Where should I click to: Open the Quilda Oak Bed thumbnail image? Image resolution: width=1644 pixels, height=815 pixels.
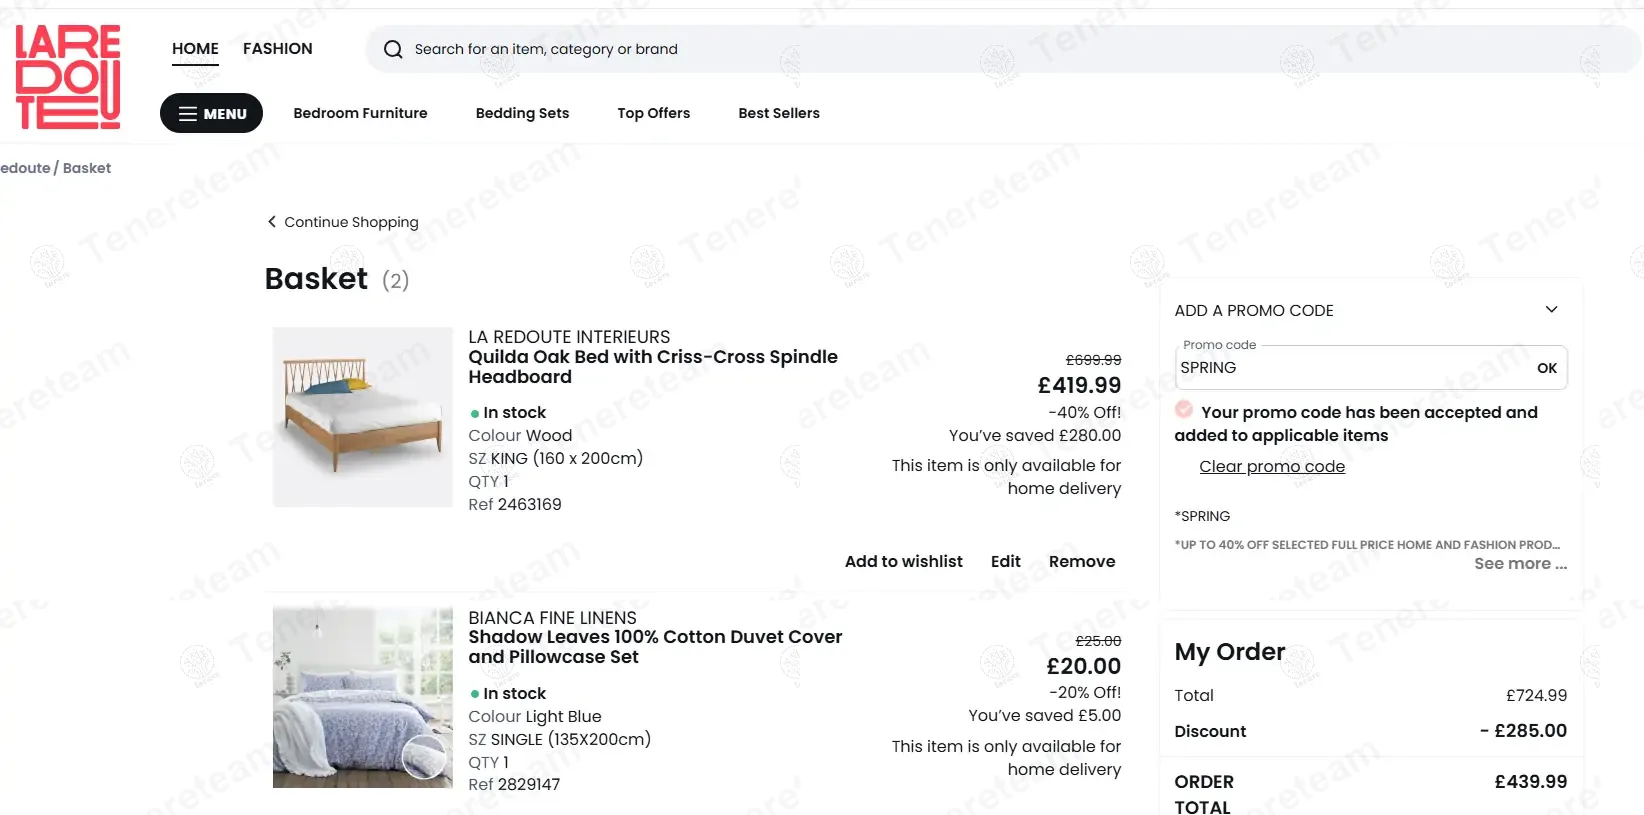[362, 417]
